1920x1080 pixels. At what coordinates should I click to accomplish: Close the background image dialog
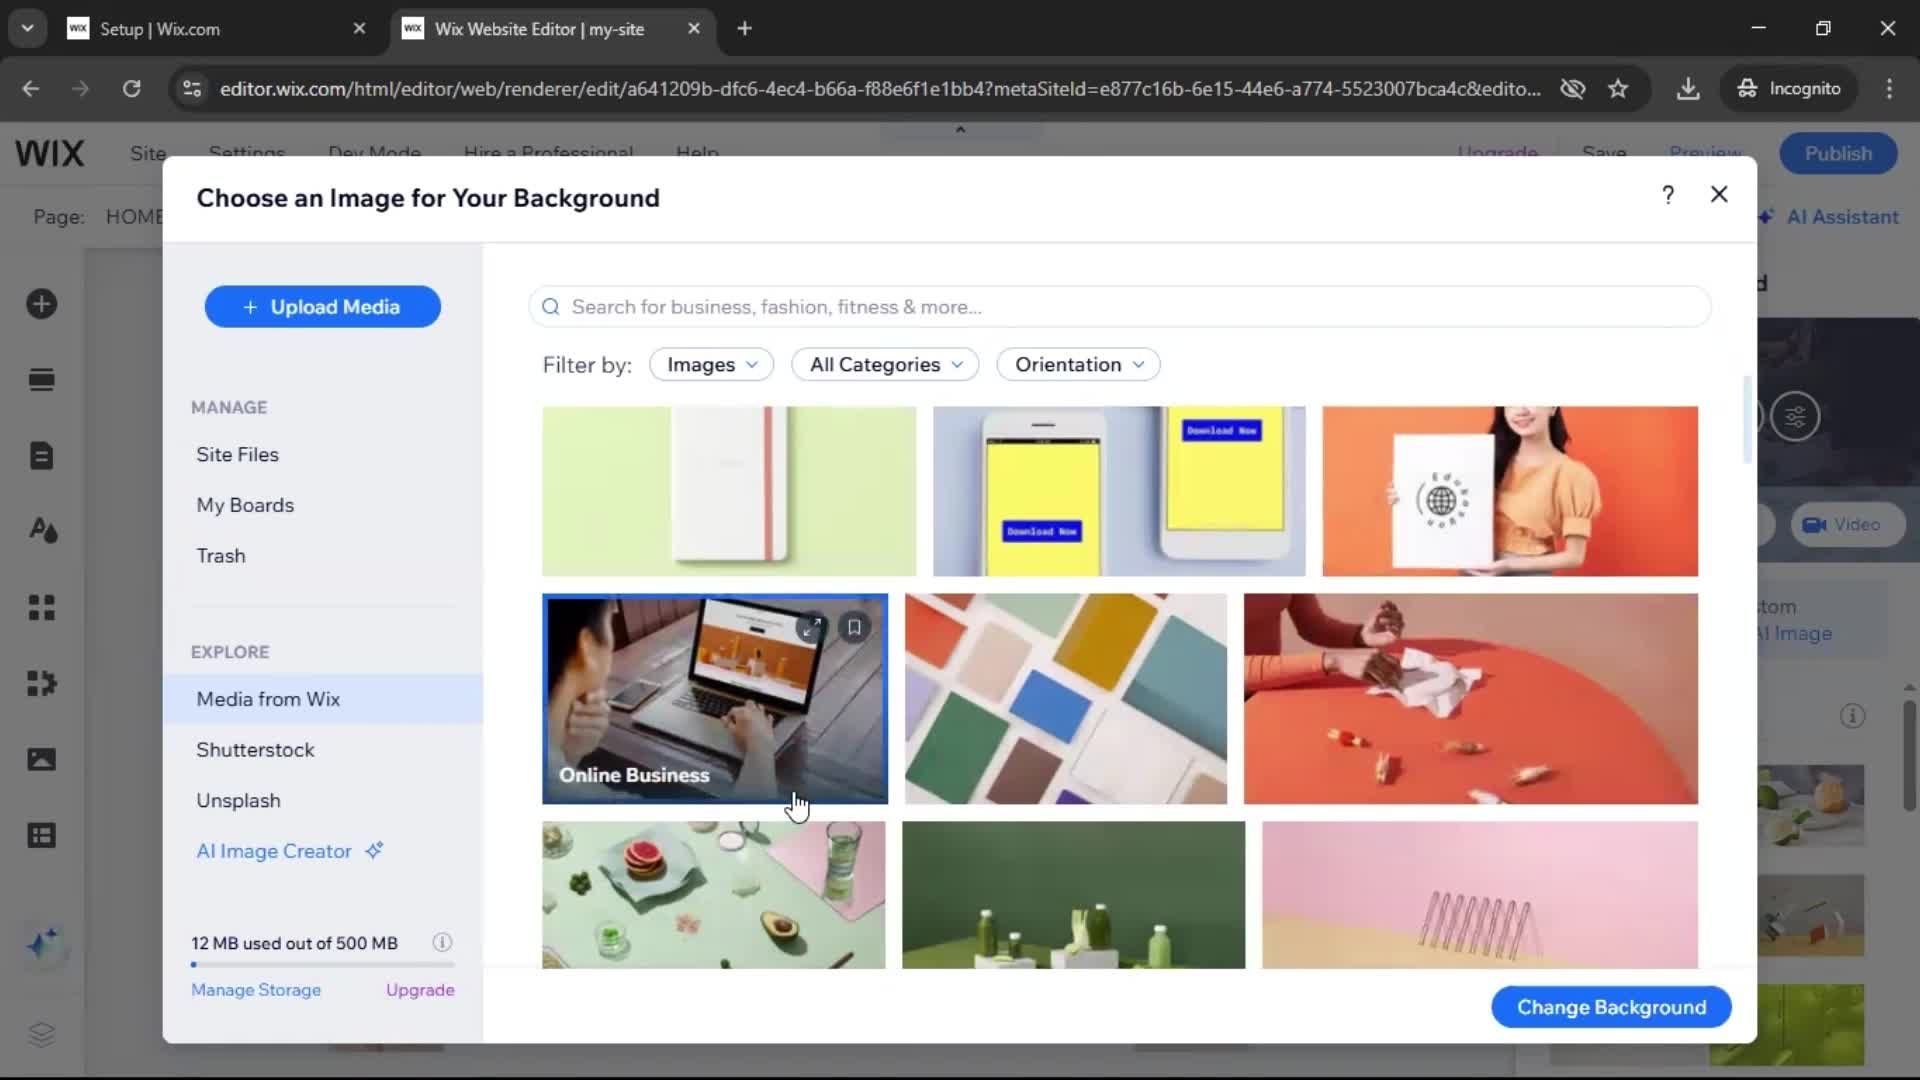[x=1719, y=195]
